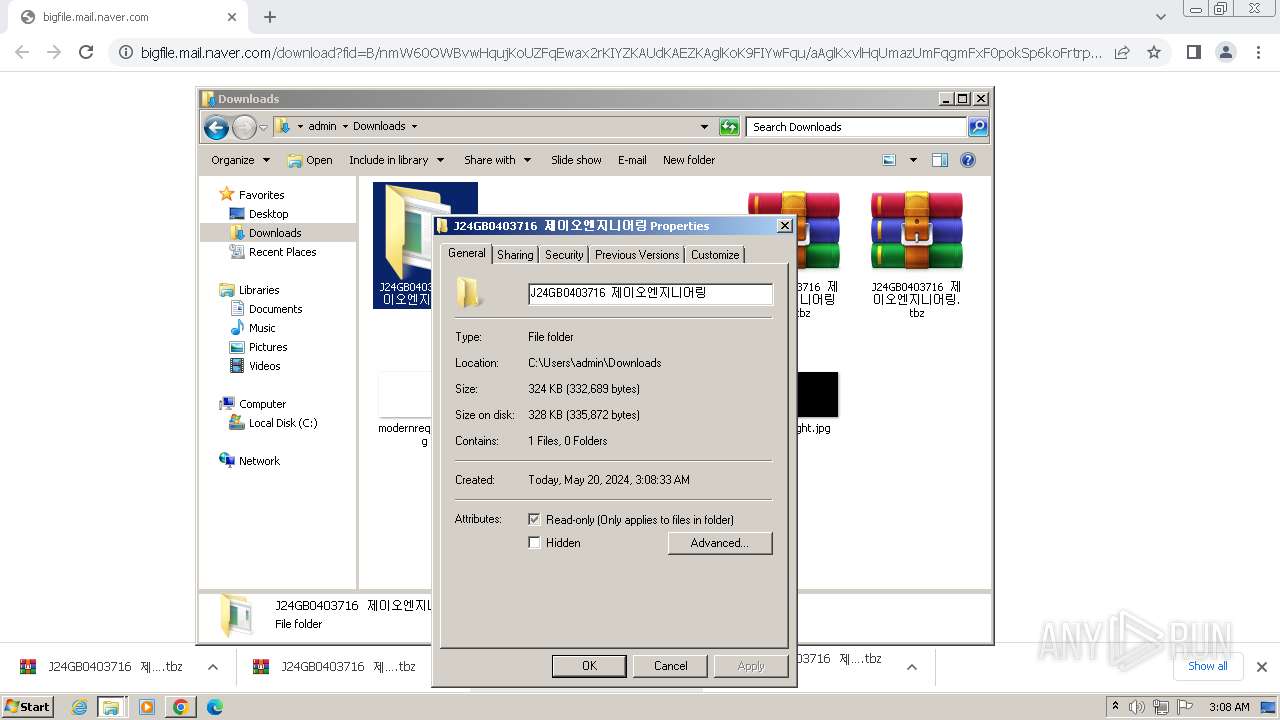Click the Search Downloads field
Screen dimensions: 1280x720
[x=856, y=127]
